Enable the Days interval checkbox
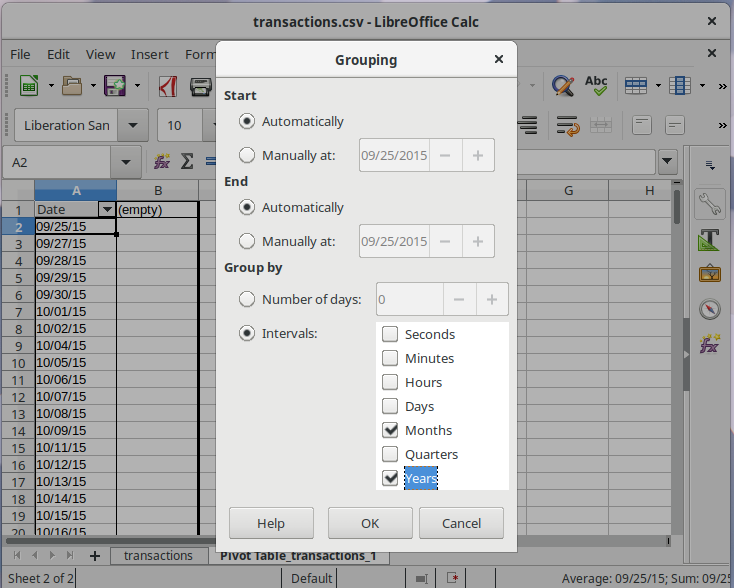This screenshot has height=588, width=734. 390,406
